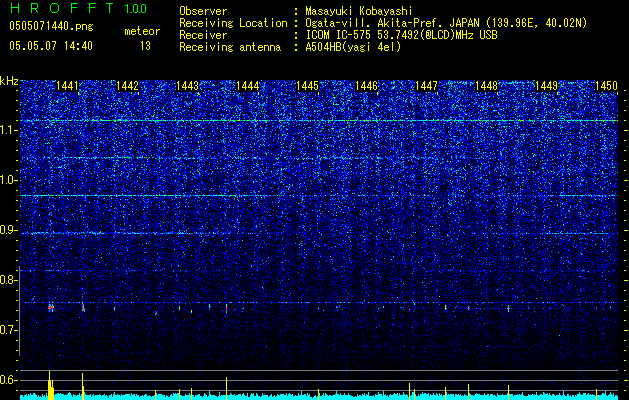629x400 pixels.
Task: Click the 1448 time marker
Action: click(486, 86)
